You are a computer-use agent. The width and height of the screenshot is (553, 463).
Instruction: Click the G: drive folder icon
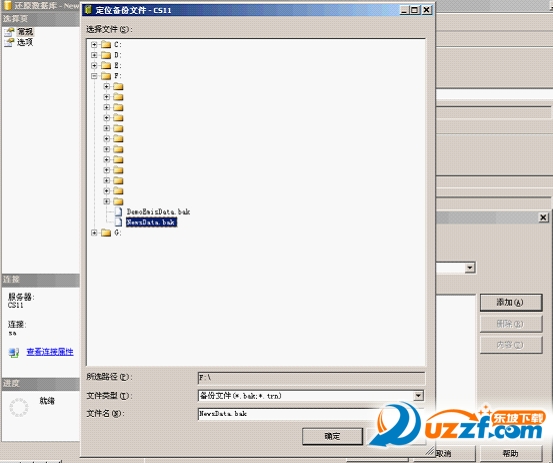(106, 233)
